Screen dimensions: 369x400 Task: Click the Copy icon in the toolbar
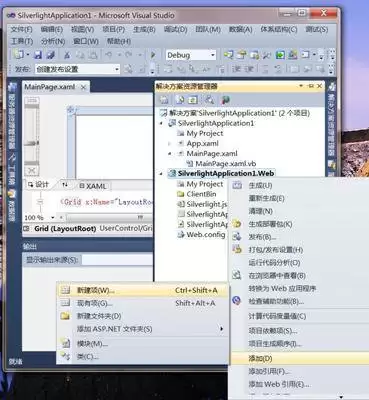80,55
